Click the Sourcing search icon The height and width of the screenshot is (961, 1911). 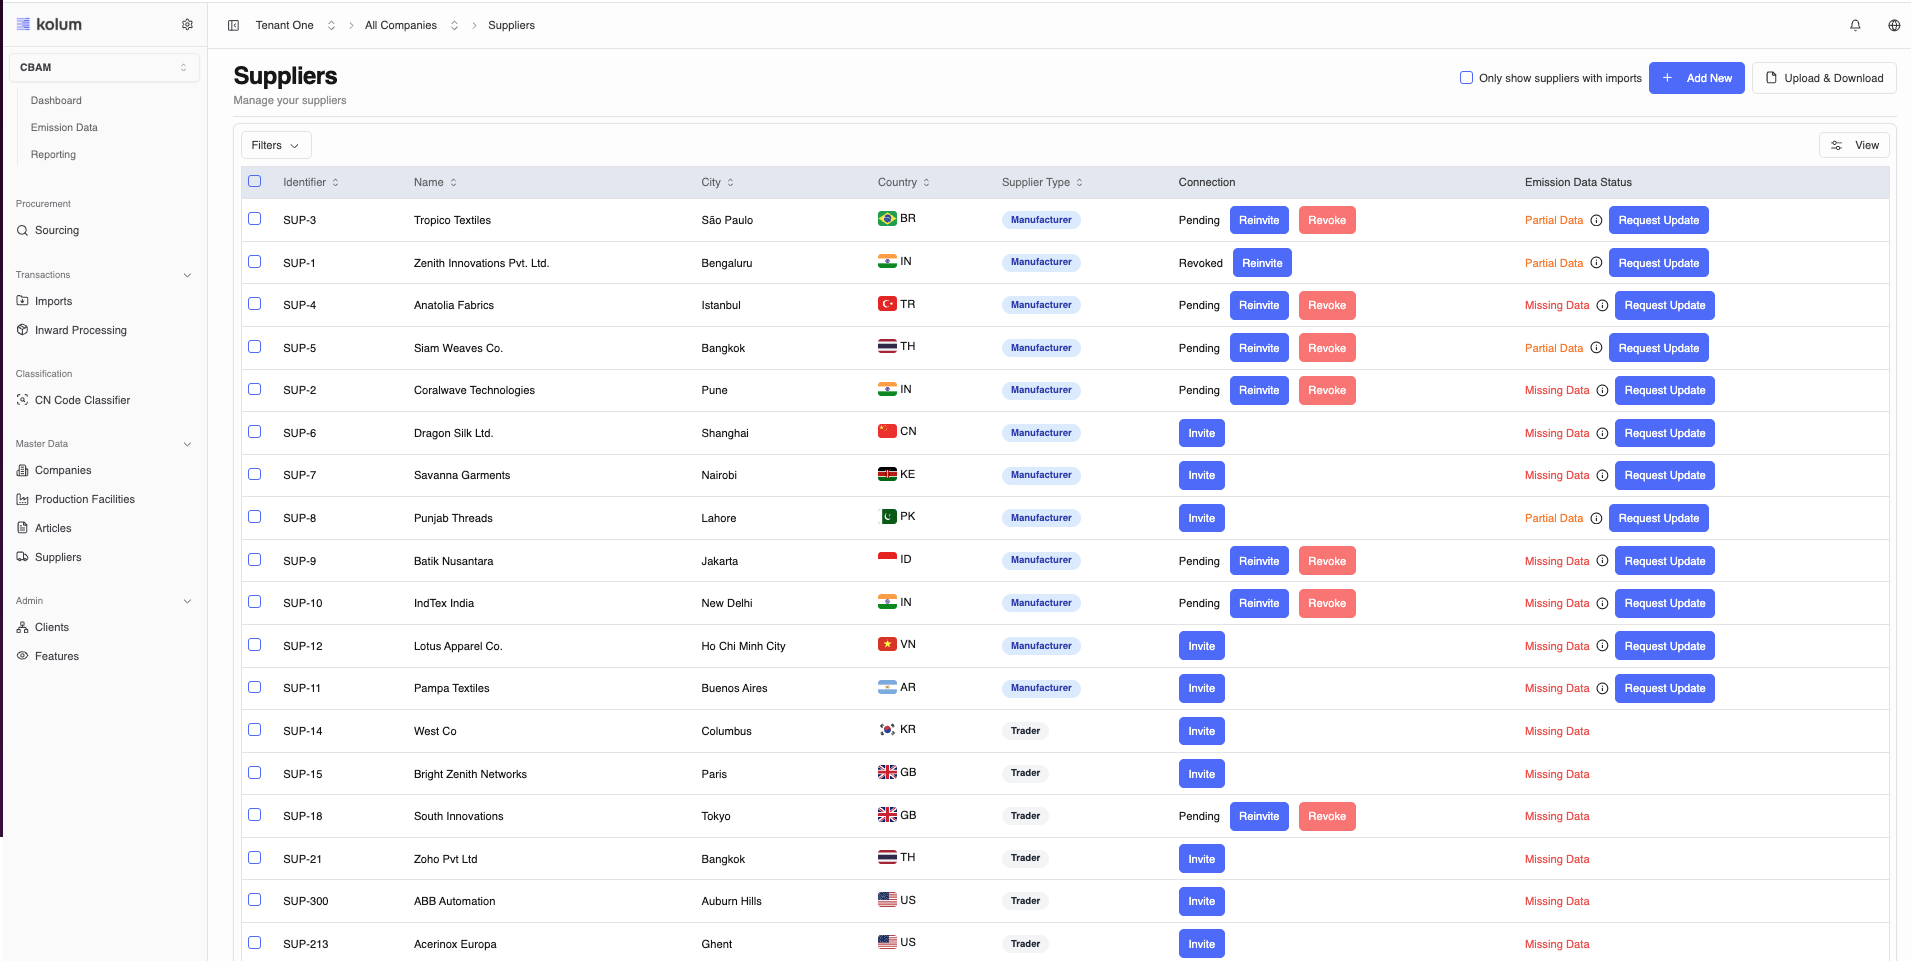[x=22, y=231]
